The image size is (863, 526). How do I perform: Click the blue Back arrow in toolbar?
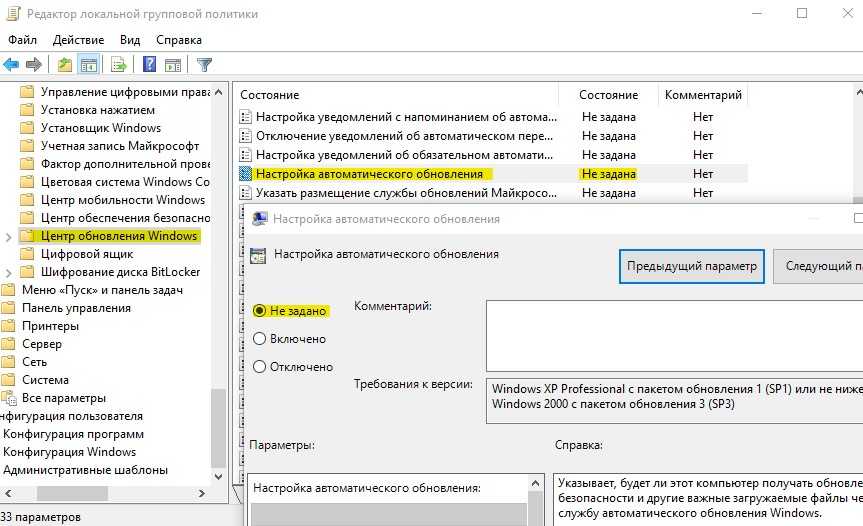[12, 65]
